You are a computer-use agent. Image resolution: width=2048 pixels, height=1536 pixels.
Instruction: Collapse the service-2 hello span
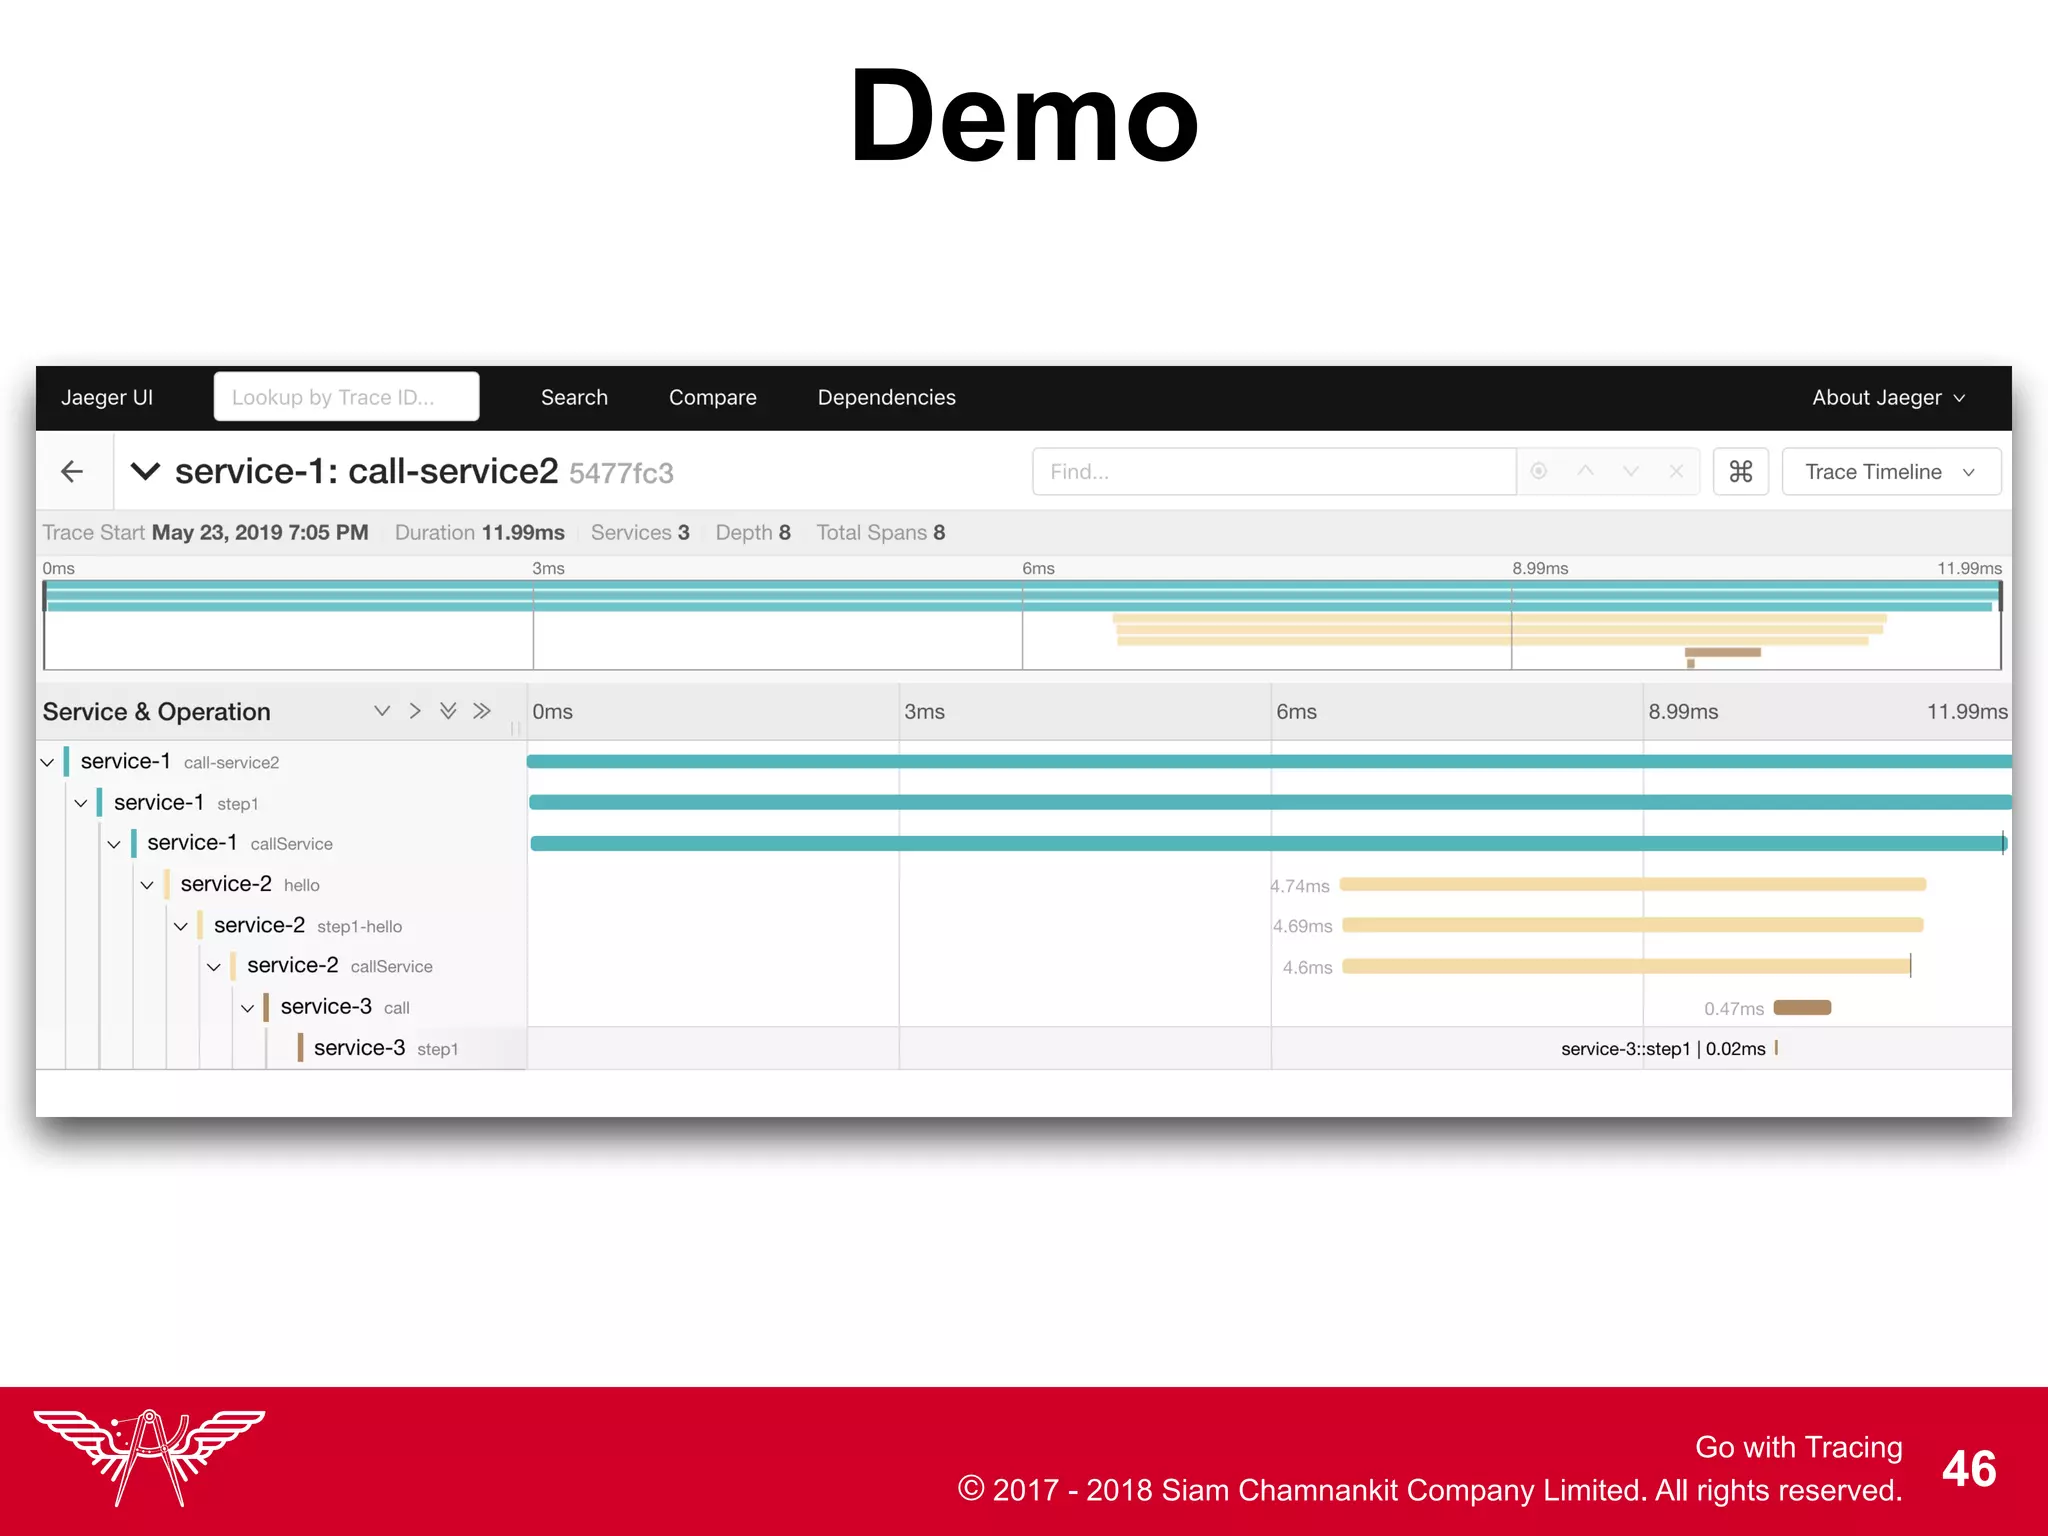click(x=147, y=885)
